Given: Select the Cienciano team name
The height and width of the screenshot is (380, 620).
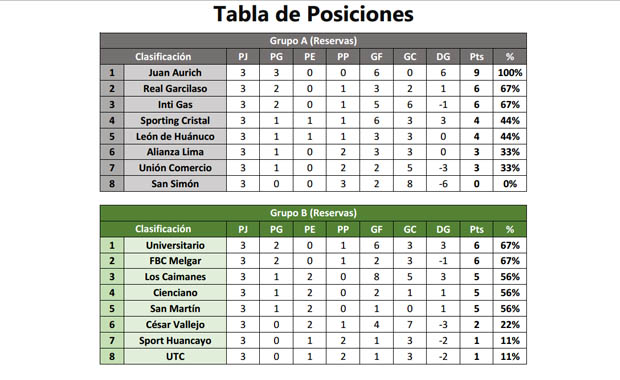Looking at the screenshot, I should point(175,293).
